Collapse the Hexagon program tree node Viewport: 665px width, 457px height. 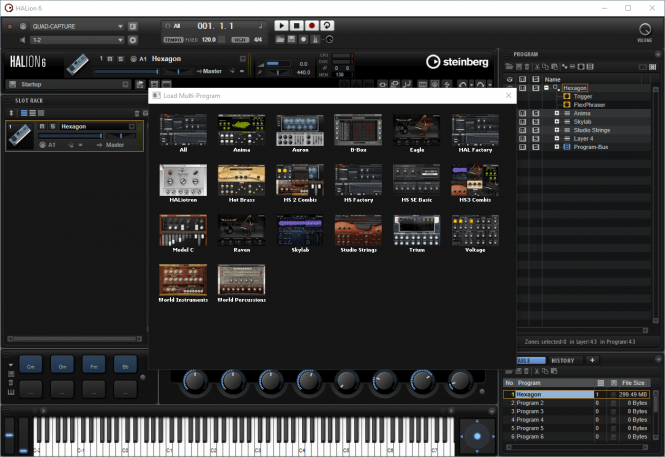pos(546,88)
